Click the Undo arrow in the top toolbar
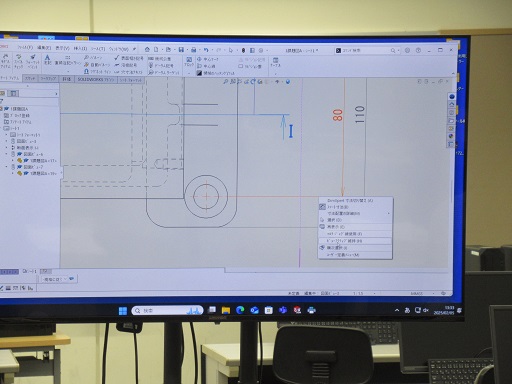The width and height of the screenshot is (512, 384). click(206, 50)
